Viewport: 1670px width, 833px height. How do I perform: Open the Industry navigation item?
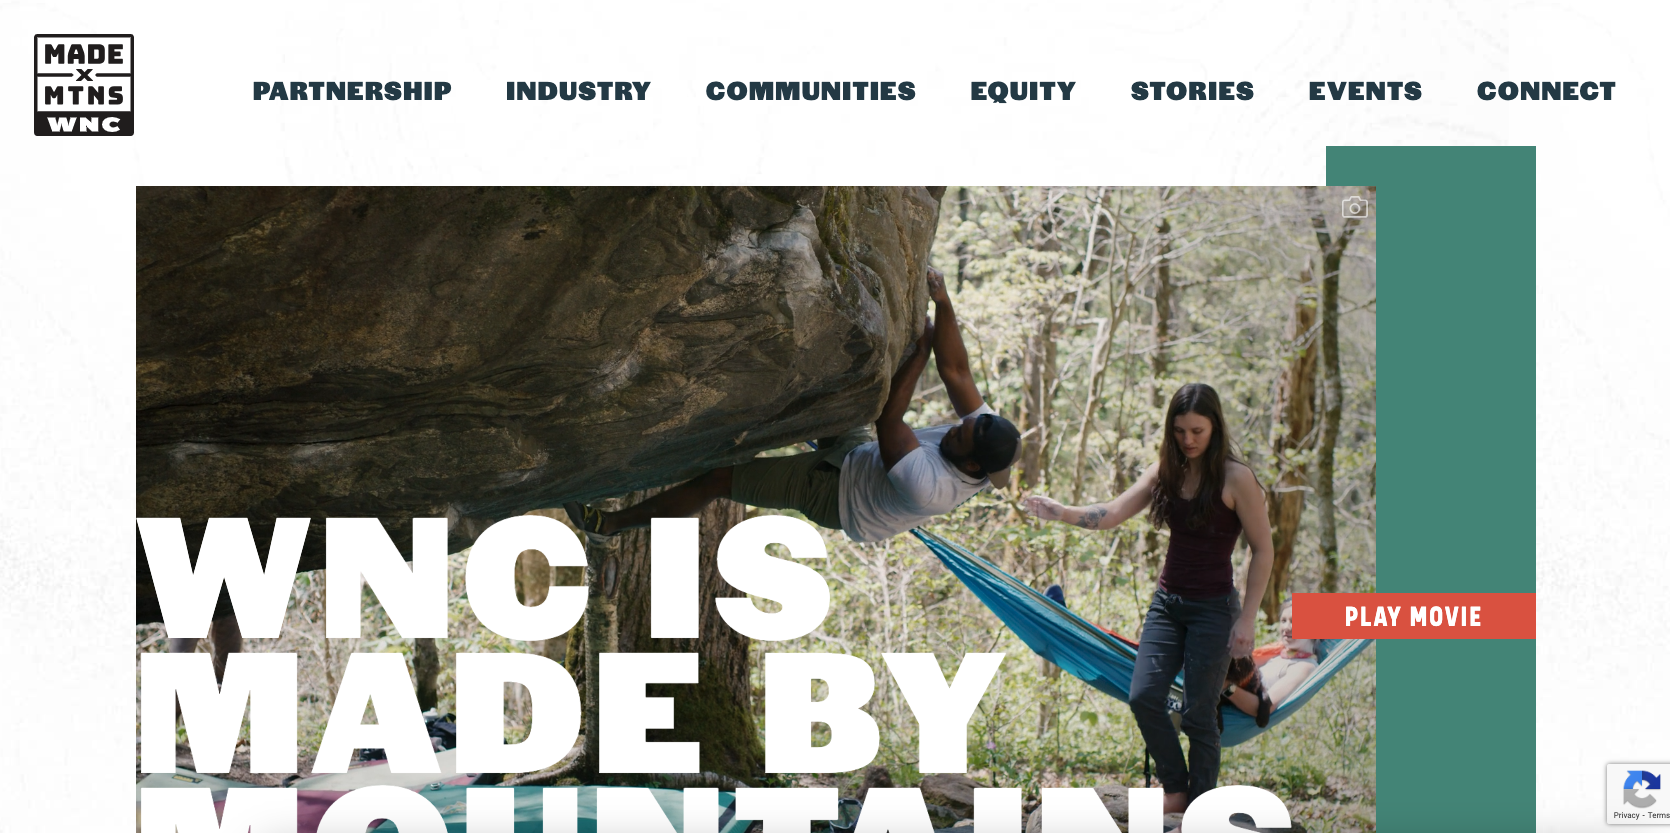coord(578,91)
